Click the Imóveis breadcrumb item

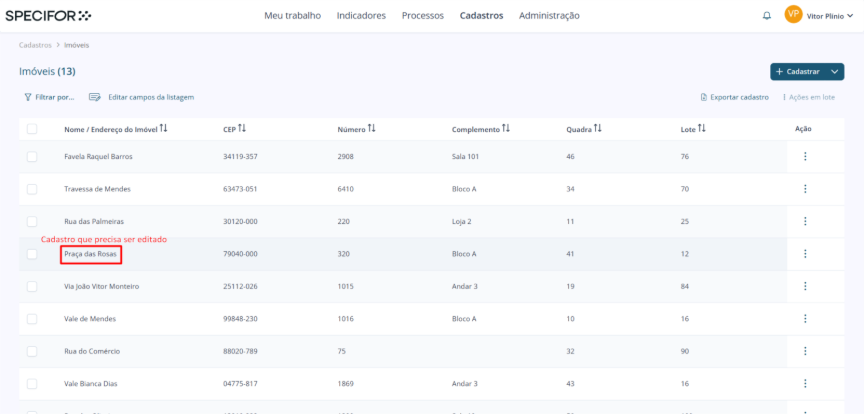(x=77, y=45)
